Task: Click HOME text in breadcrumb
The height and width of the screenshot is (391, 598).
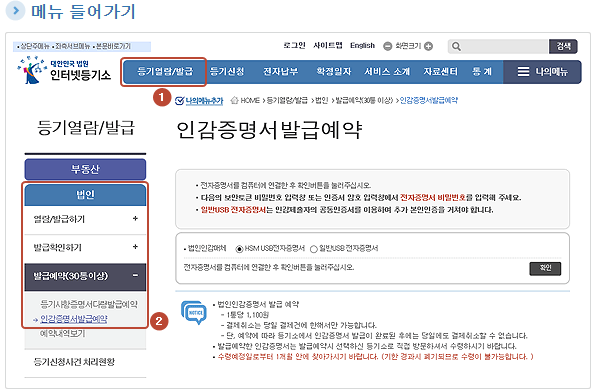Action: [x=250, y=100]
